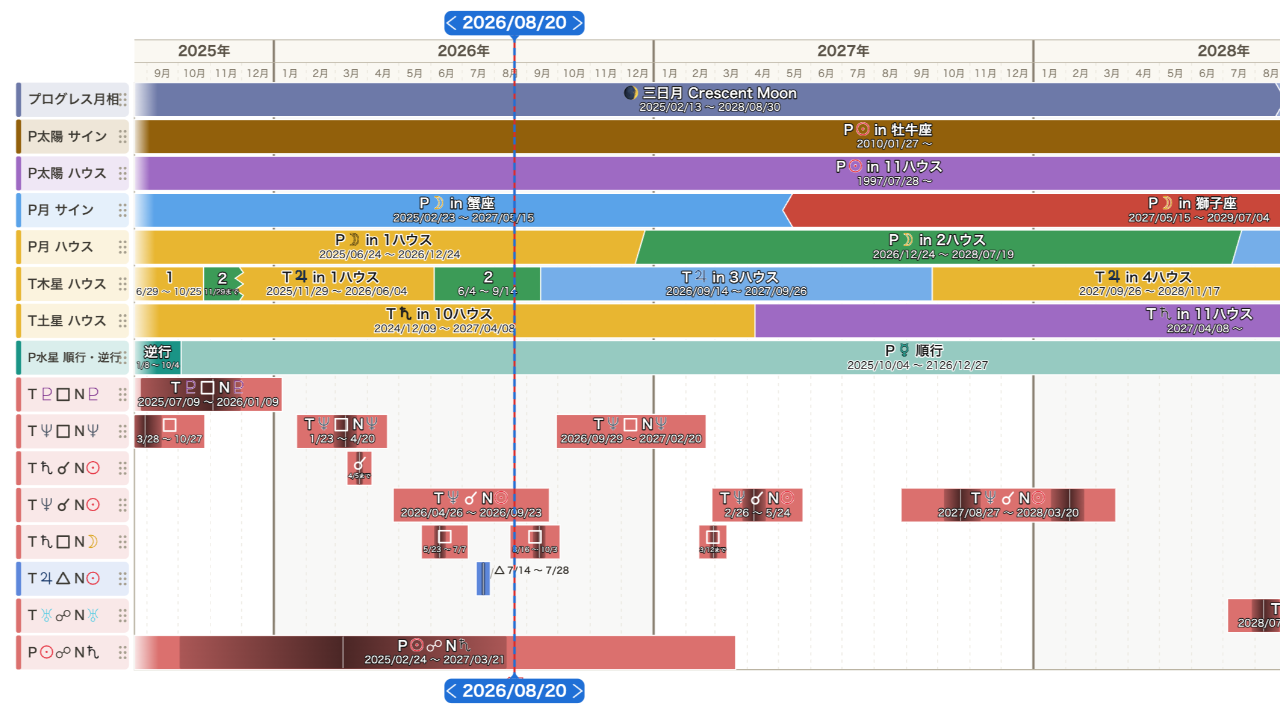Screen dimensions: 1280x720
Task: Select the T♄ in 10ハウス bar
Action: (x=445, y=321)
